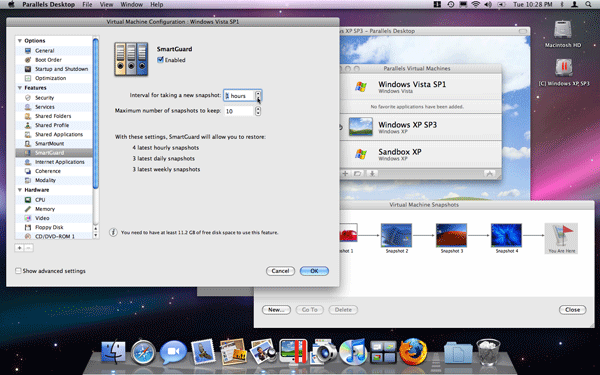Open SmartMount settings
Viewport: 600px width, 375px height.
tap(54, 143)
